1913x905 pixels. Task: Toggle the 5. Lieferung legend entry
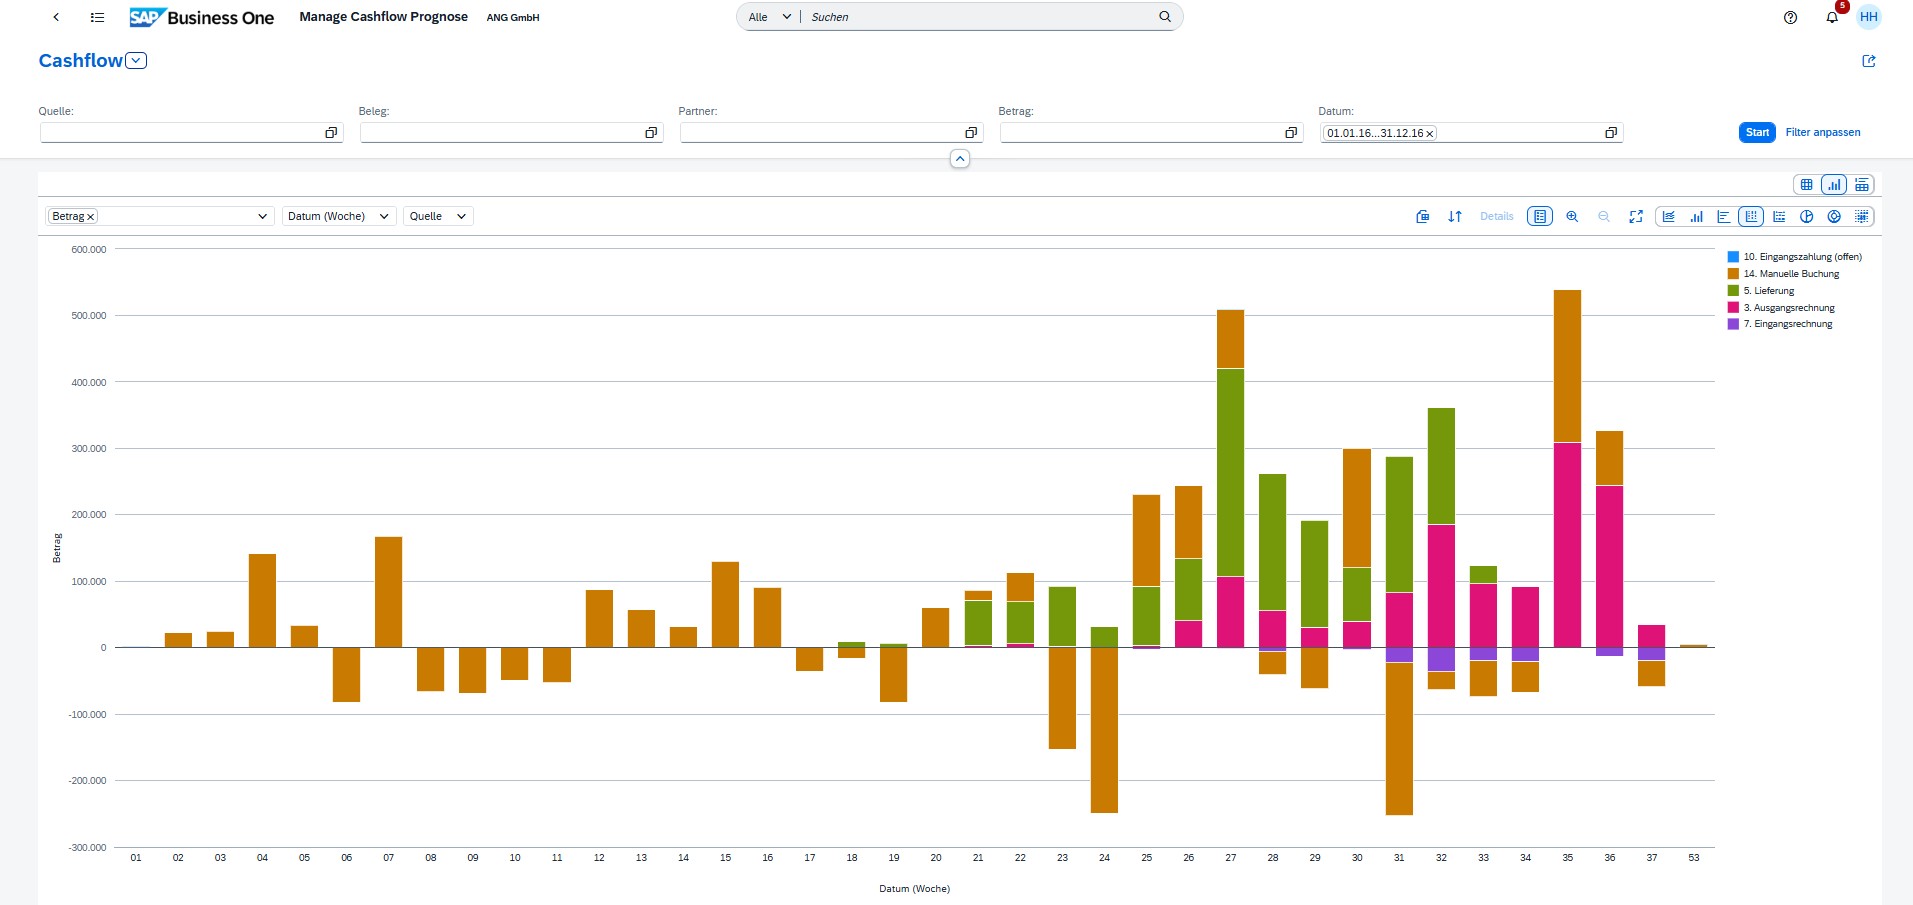(1769, 290)
